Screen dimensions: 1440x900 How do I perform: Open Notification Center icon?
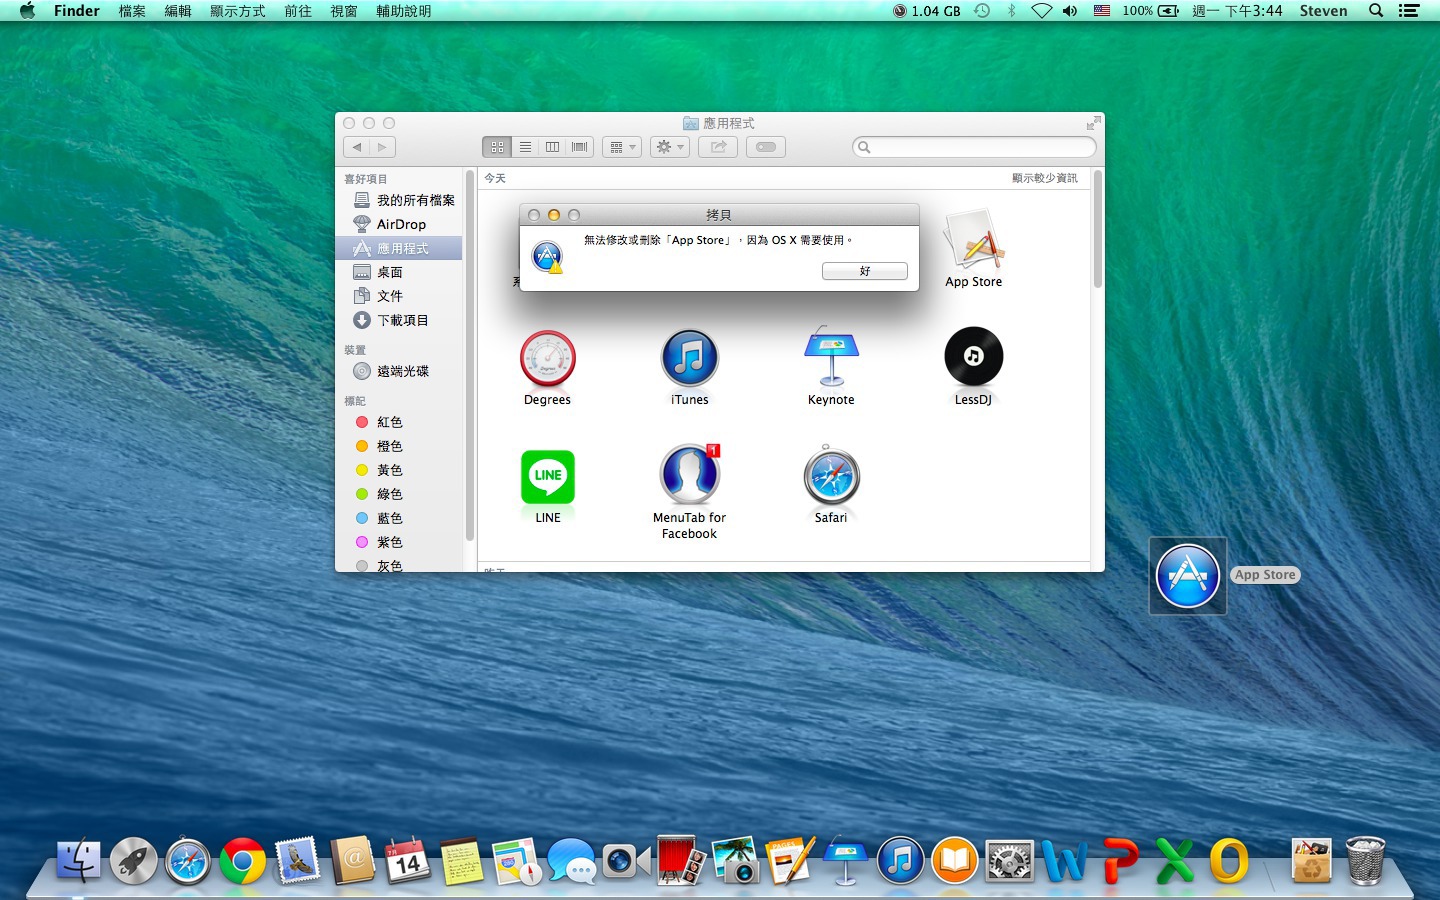click(x=1409, y=11)
